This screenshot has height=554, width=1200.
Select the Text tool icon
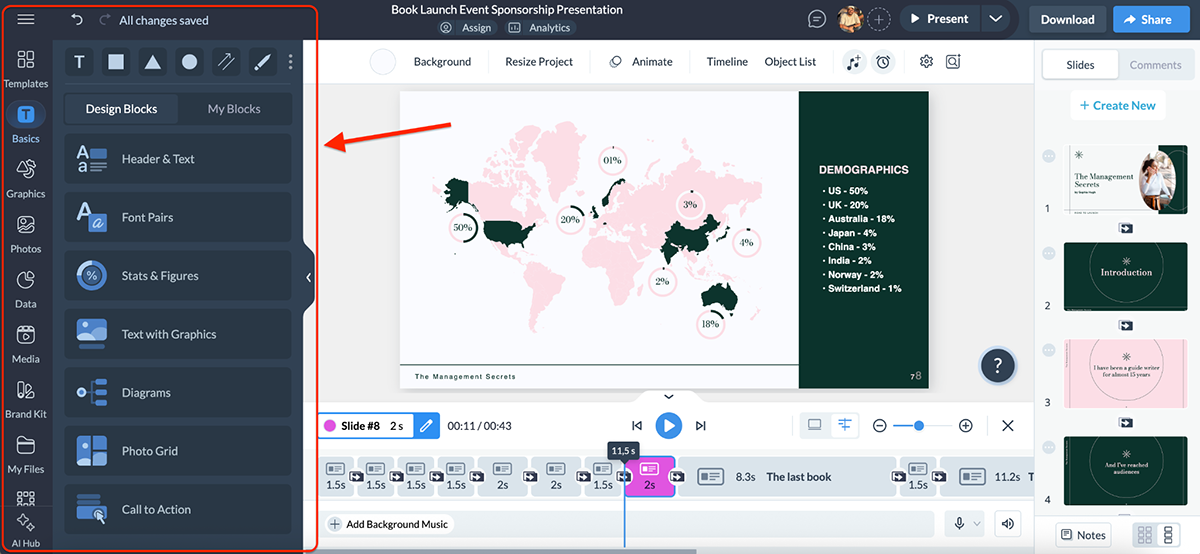tap(79, 62)
